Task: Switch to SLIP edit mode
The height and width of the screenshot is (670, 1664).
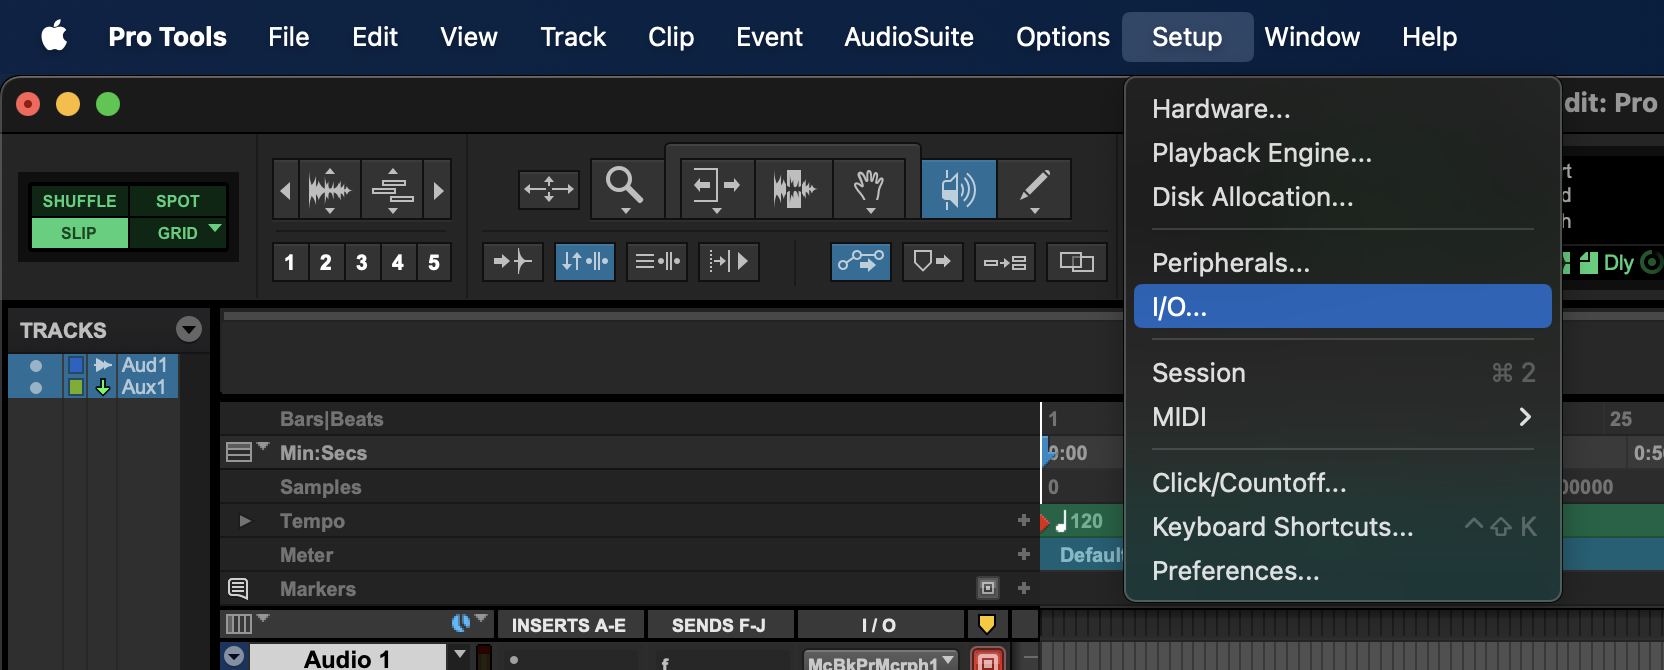Action: tap(79, 233)
